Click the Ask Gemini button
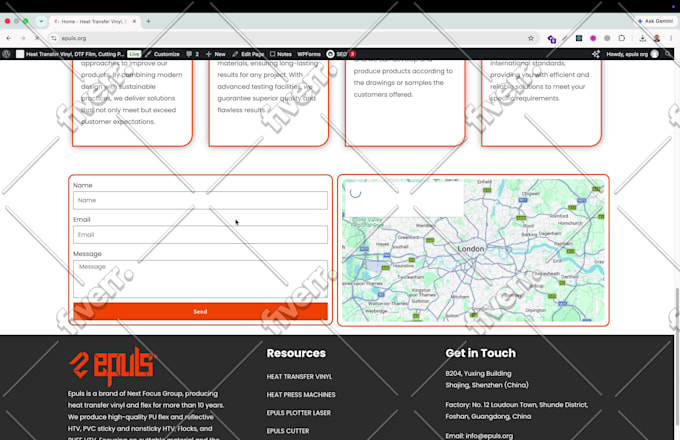680x440 pixels. coord(655,21)
